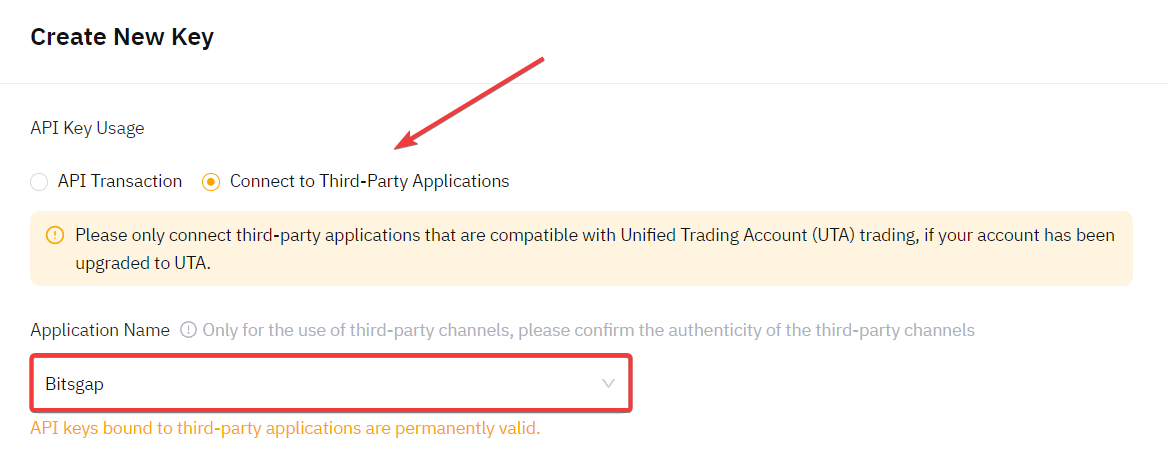This screenshot has height=468, width=1169.
Task: Click the "API Transaction" option label
Action: coord(120,181)
